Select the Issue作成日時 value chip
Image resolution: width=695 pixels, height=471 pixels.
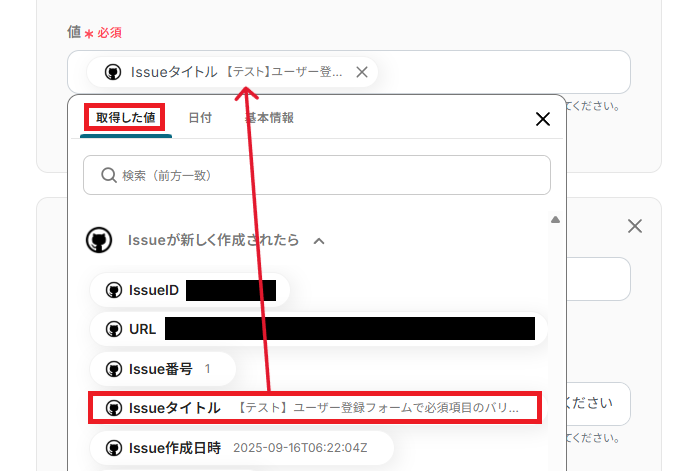coord(242,448)
